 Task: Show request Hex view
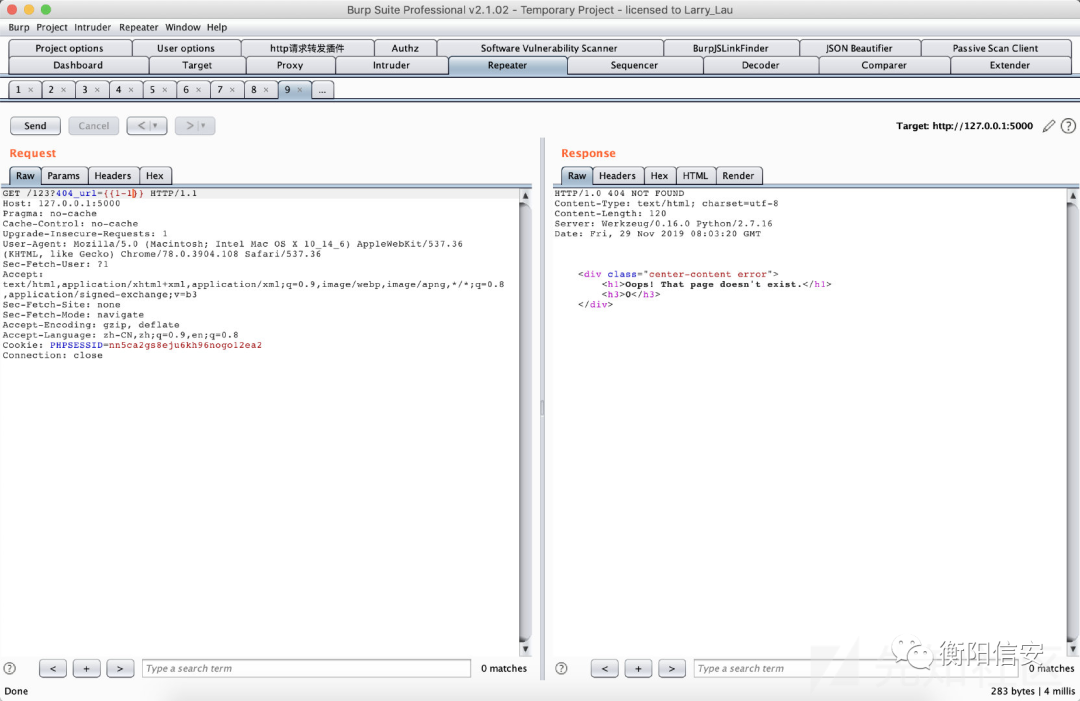coord(155,176)
